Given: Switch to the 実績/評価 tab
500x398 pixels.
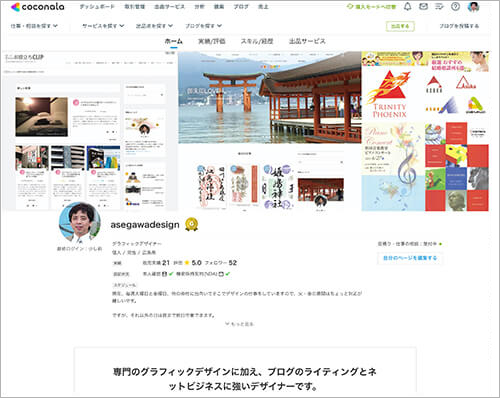Looking at the screenshot, I should click(212, 41).
